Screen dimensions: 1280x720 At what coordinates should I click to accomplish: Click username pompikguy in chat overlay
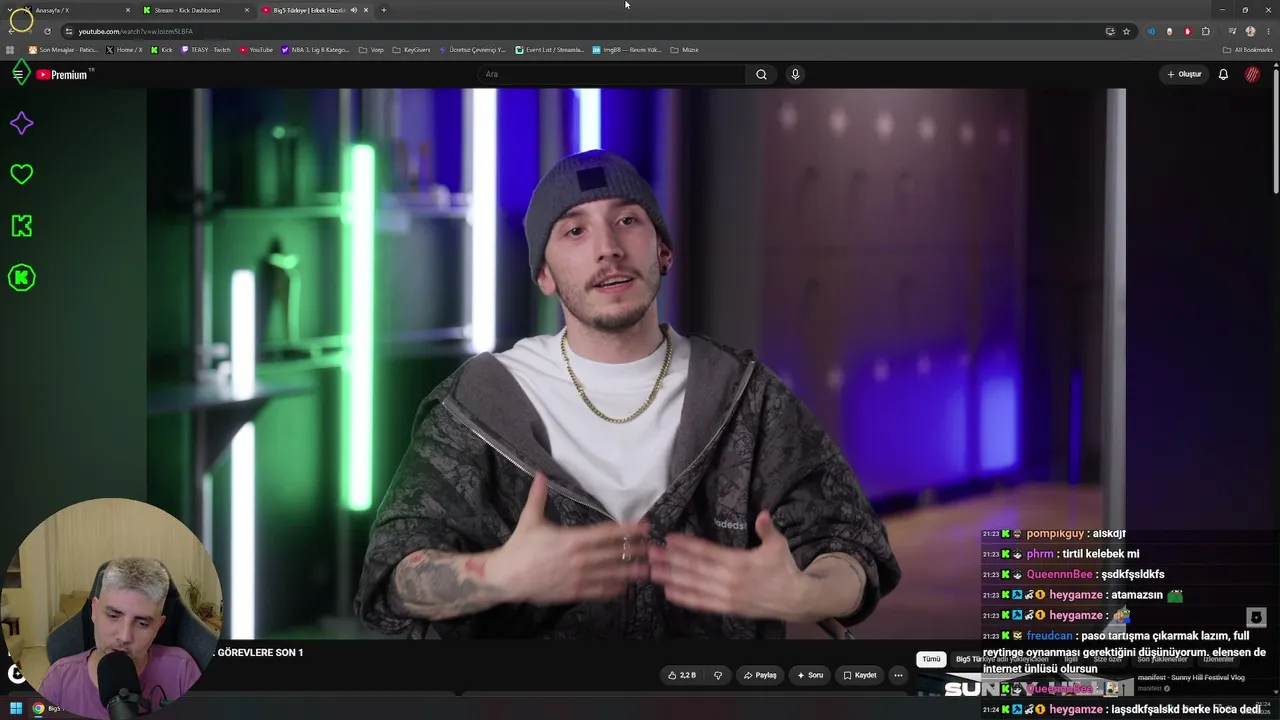tap(1056, 534)
